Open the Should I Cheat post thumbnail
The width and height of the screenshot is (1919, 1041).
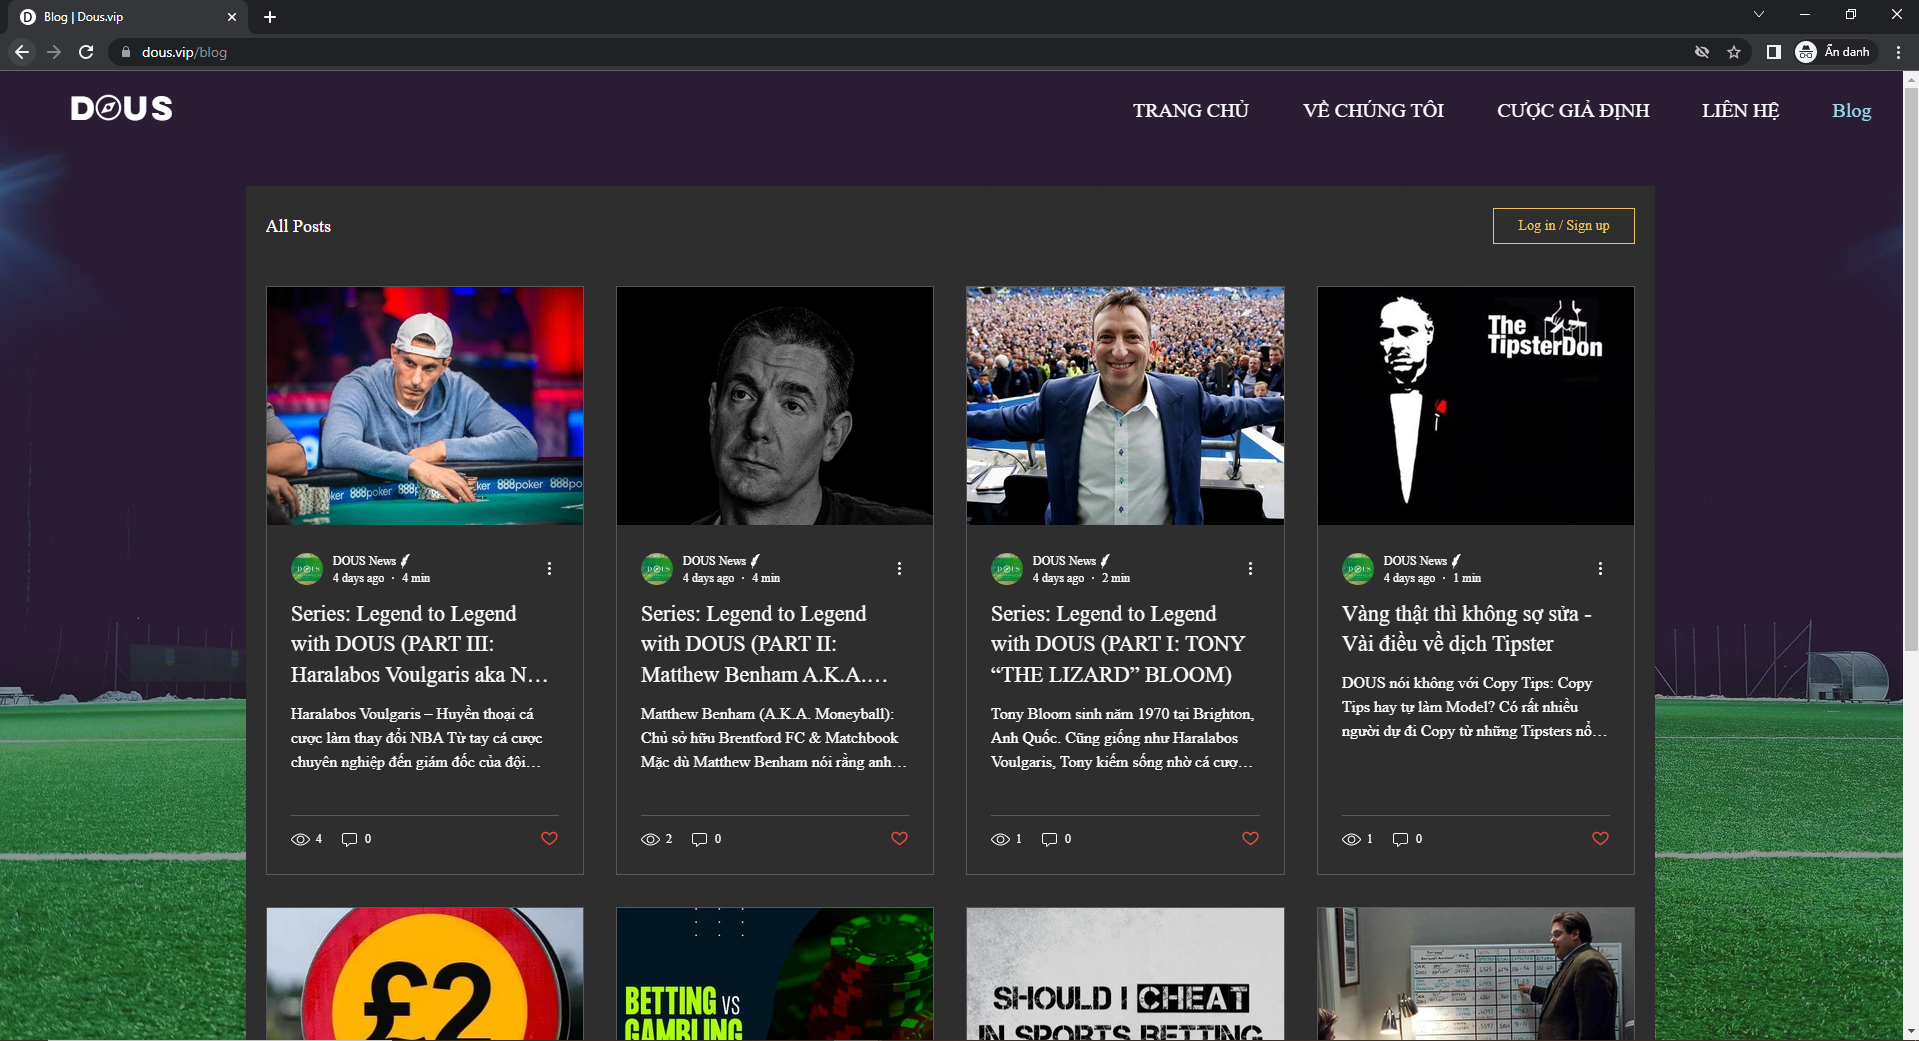tap(1125, 974)
